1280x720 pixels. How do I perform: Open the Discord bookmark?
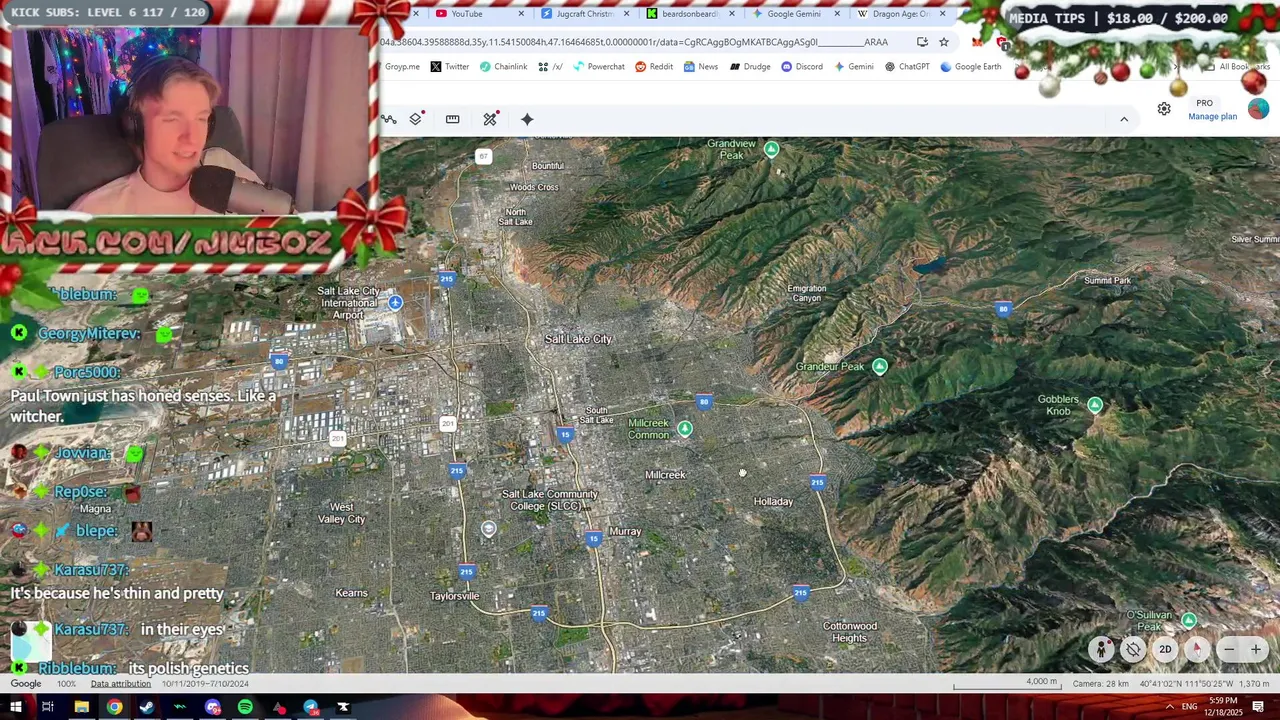click(802, 67)
